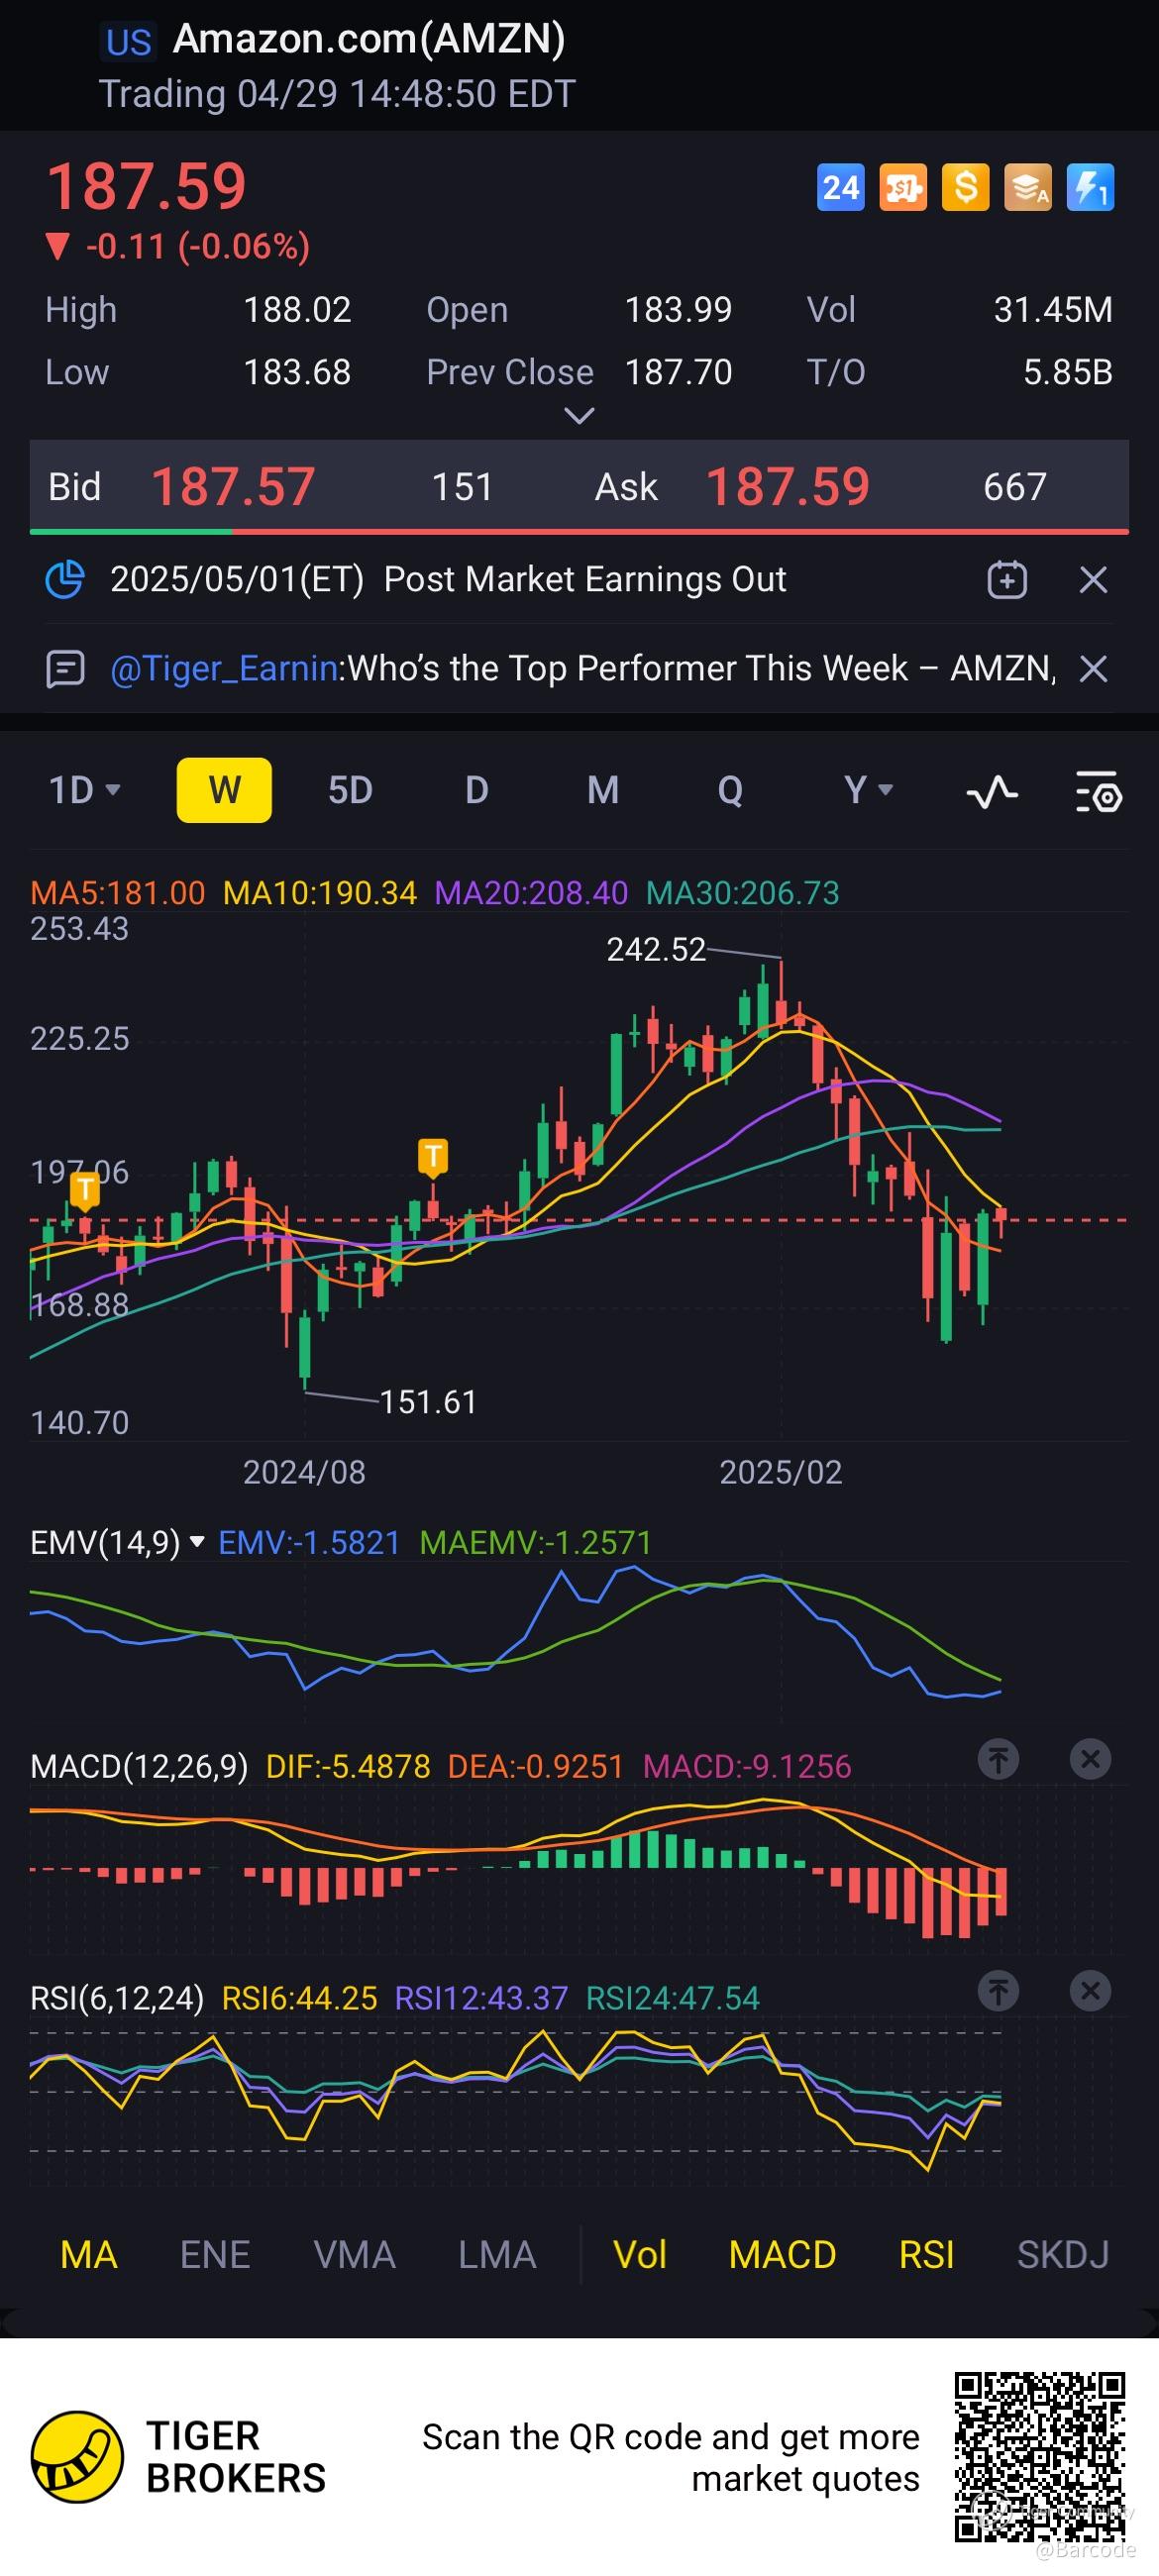The width and height of the screenshot is (1159, 2576).
Task: Switch to the M monthly tab
Action: pos(603,790)
